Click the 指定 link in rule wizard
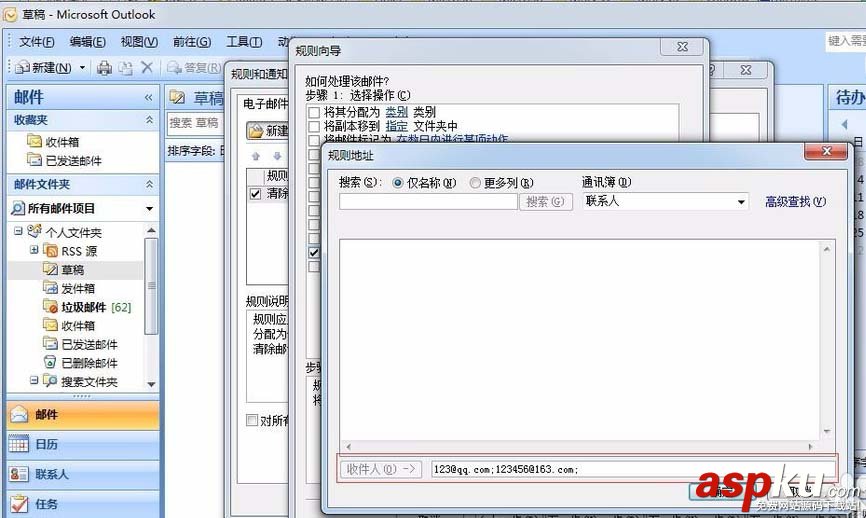This screenshot has height=518, width=866. point(397,126)
